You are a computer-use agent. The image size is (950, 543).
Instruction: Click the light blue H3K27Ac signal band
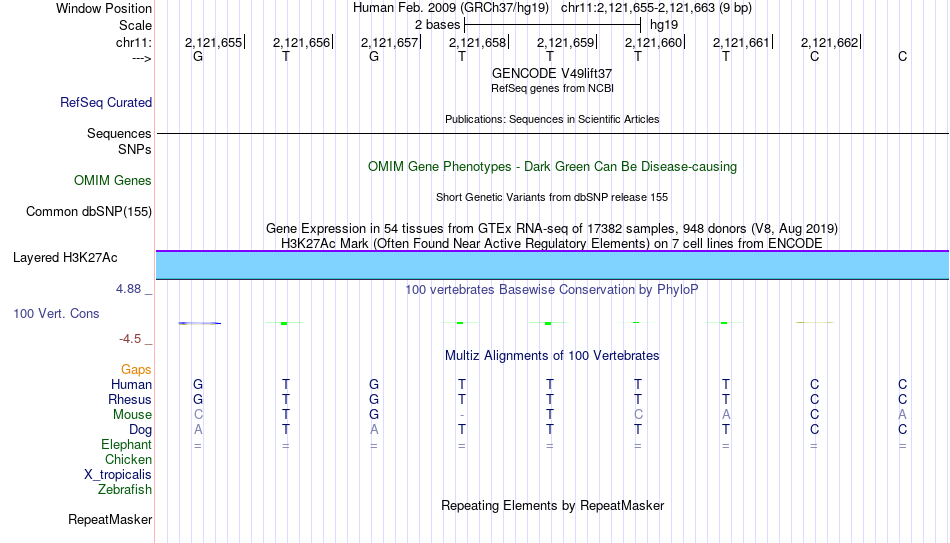(x=552, y=265)
